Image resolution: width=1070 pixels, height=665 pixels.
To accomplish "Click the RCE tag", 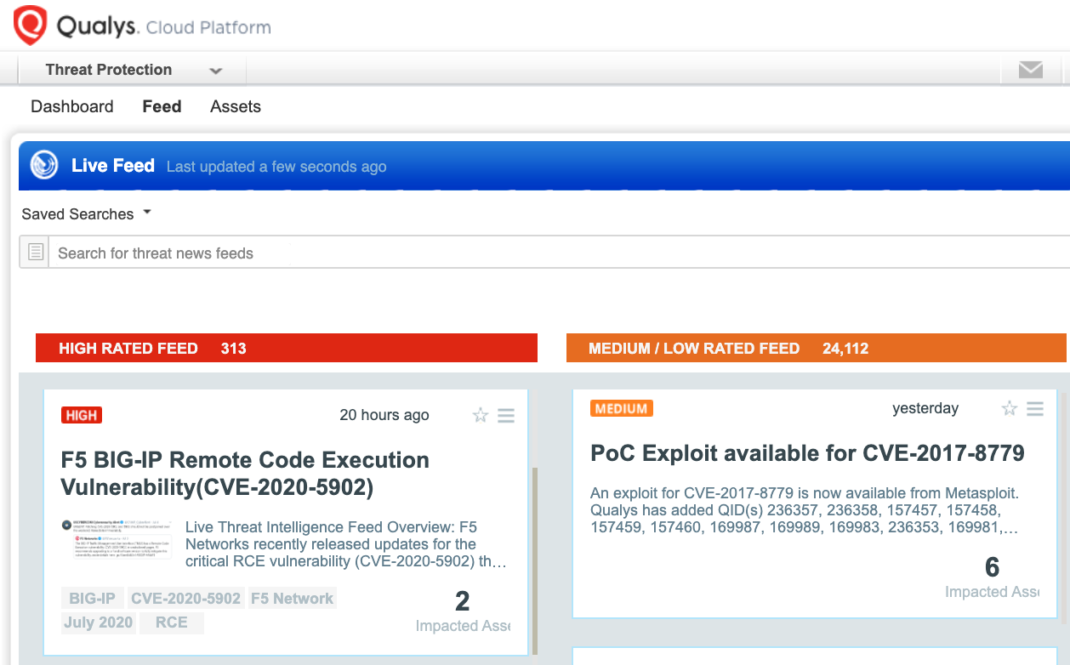I will [x=171, y=623].
